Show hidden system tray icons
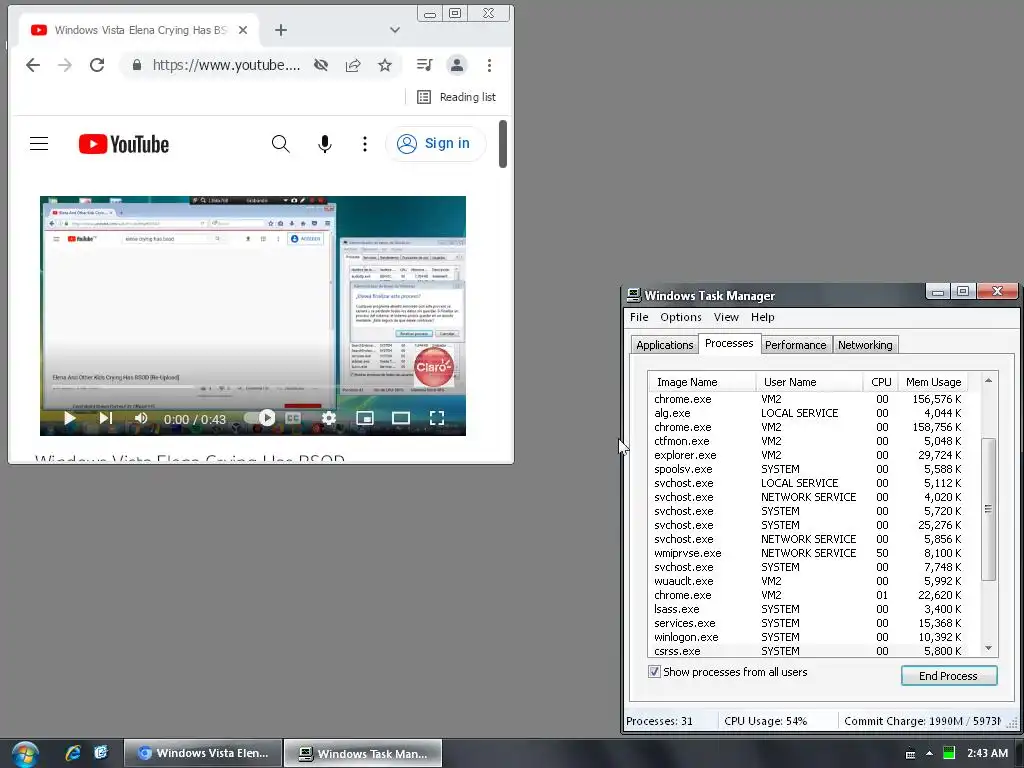The width and height of the screenshot is (1024, 768). click(x=929, y=754)
